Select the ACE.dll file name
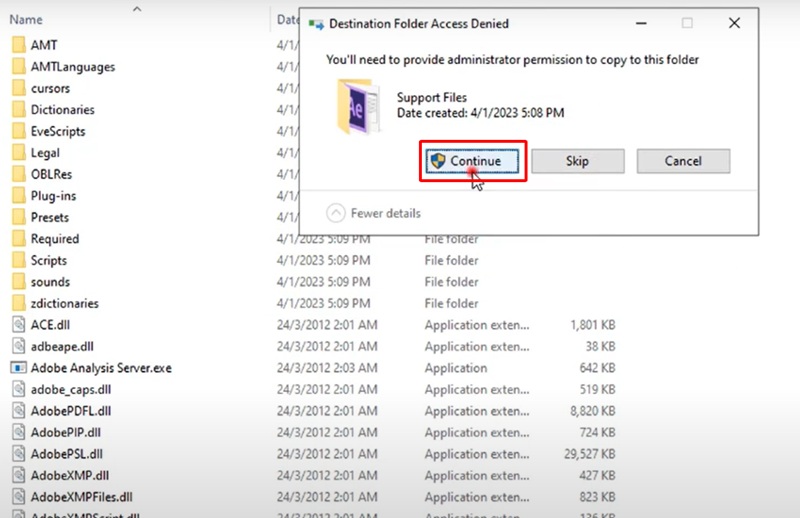 click(51, 325)
